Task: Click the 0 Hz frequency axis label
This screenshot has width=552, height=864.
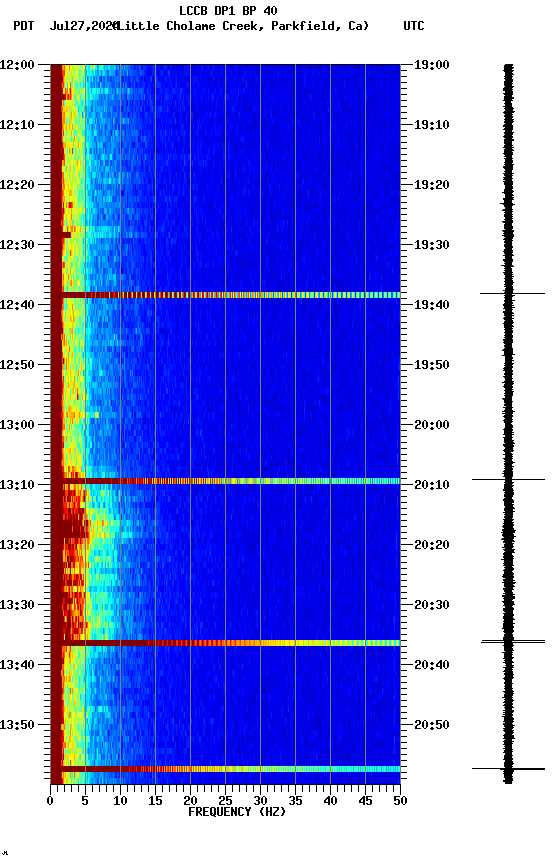Action: (x=50, y=801)
